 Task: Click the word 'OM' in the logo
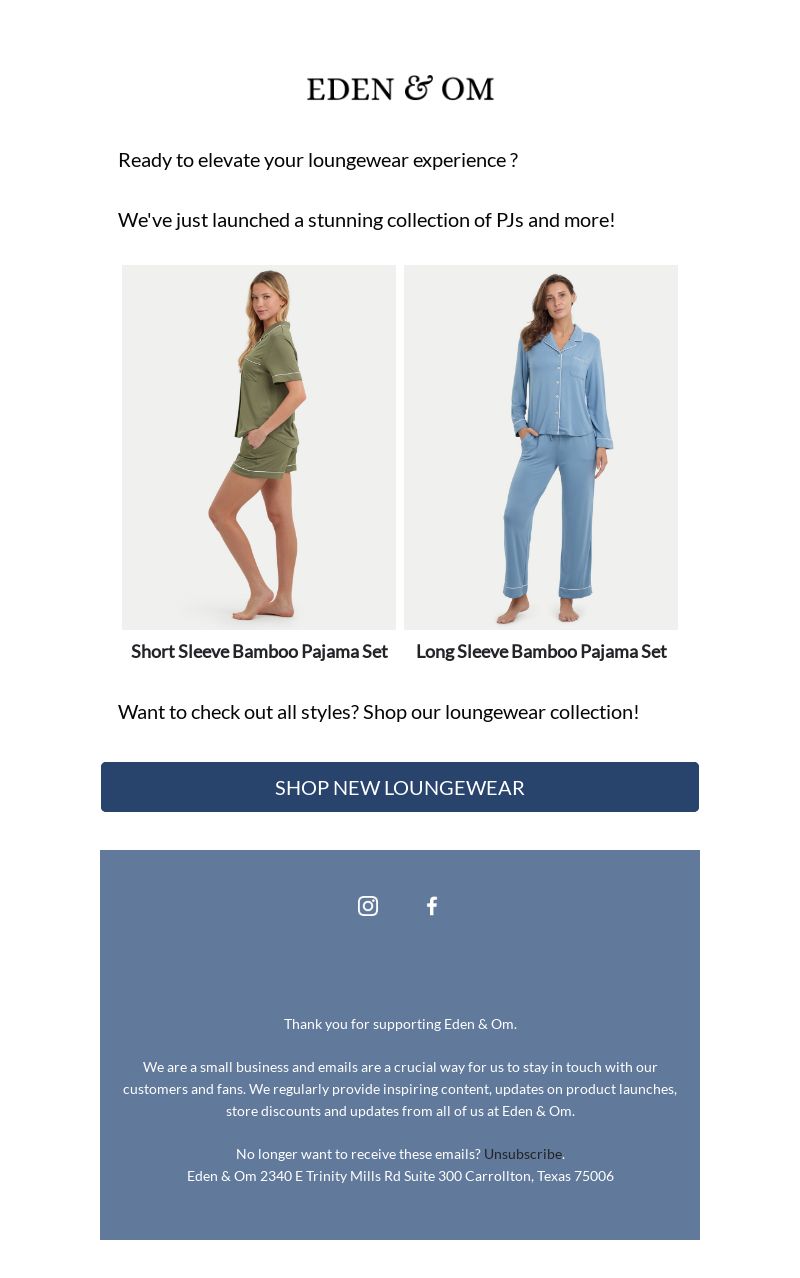pyautogui.click(x=468, y=89)
